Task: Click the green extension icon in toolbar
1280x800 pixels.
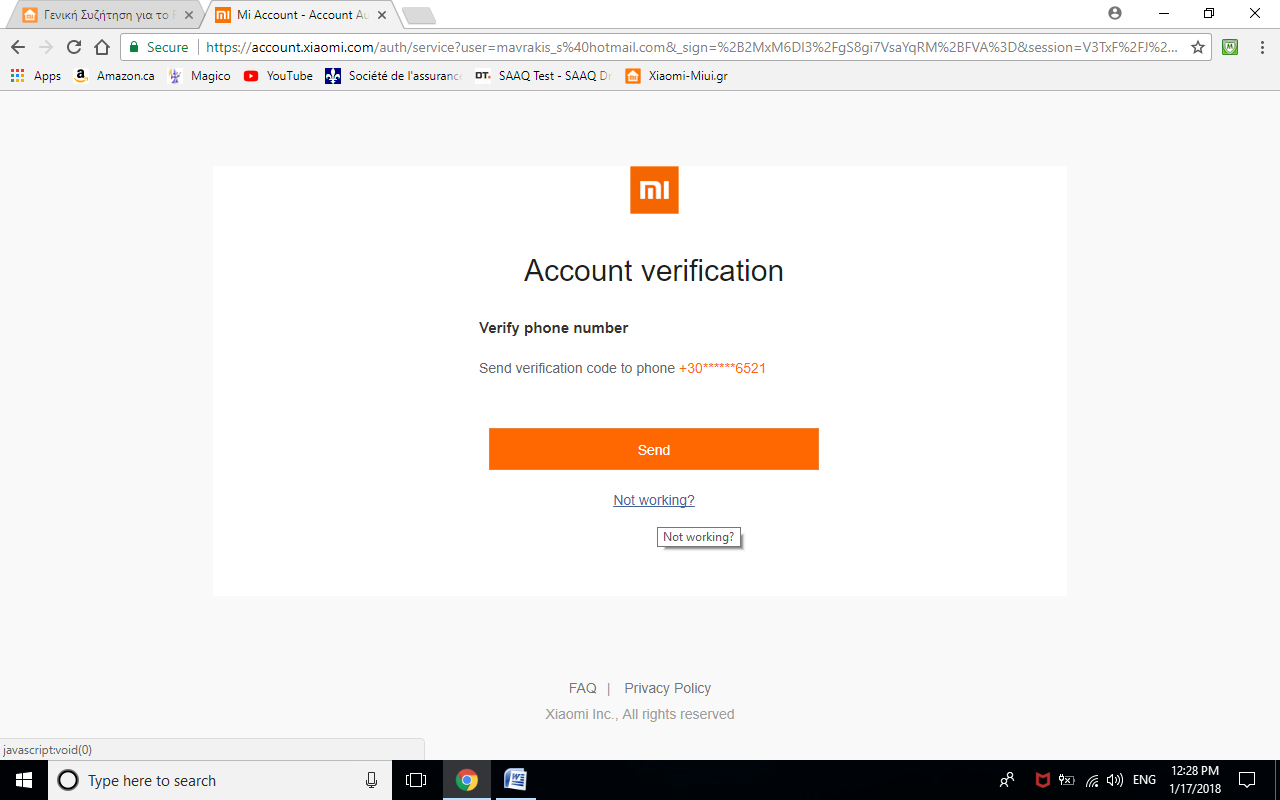Action: (x=1230, y=47)
